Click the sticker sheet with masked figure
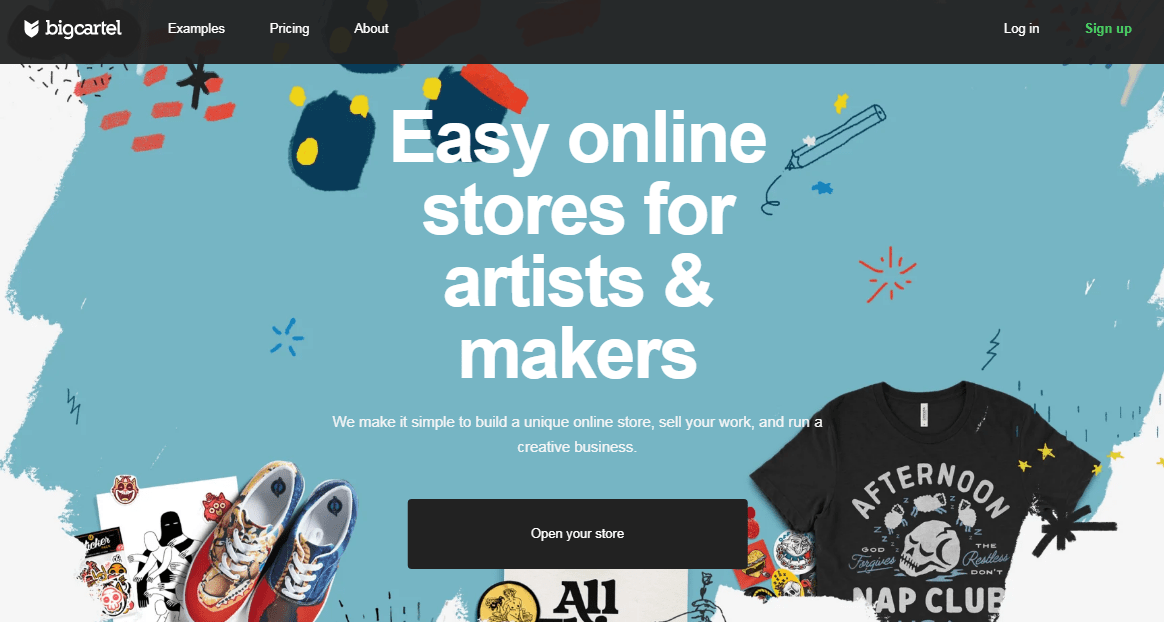The height and width of the screenshot is (622, 1164). 160,548
